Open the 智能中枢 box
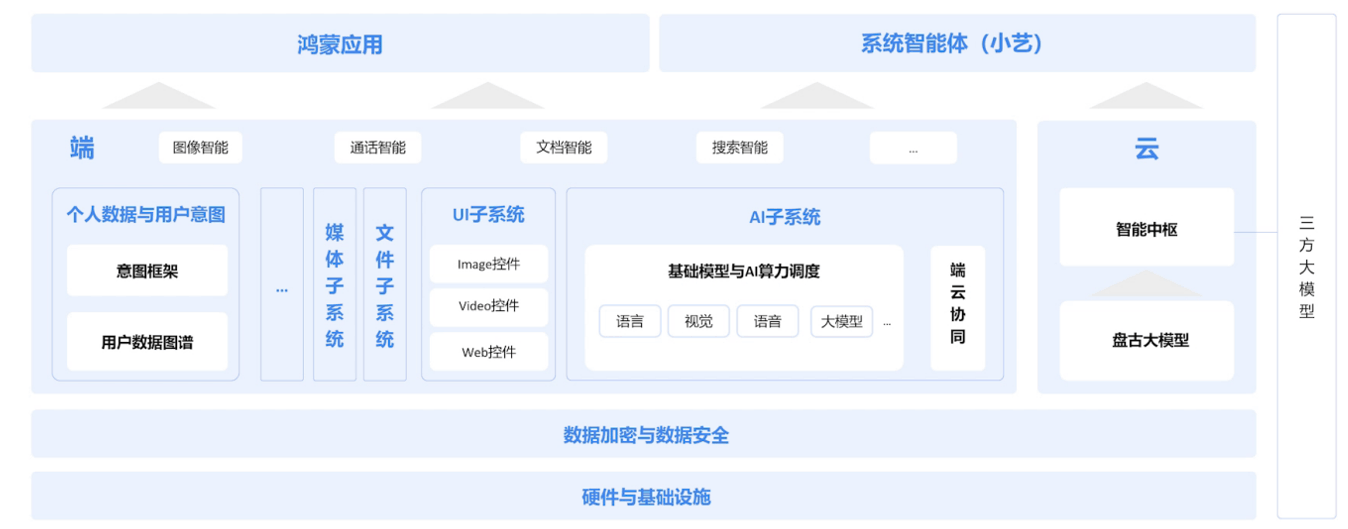This screenshot has height=529, width=1348. [1147, 228]
